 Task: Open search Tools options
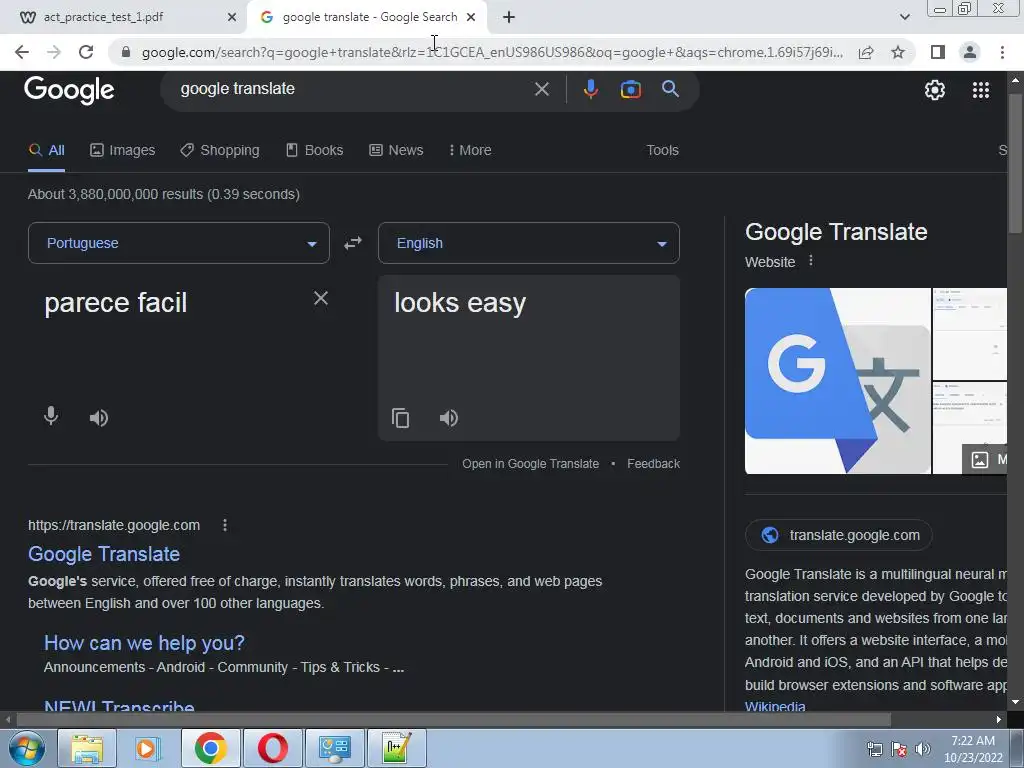tap(662, 150)
